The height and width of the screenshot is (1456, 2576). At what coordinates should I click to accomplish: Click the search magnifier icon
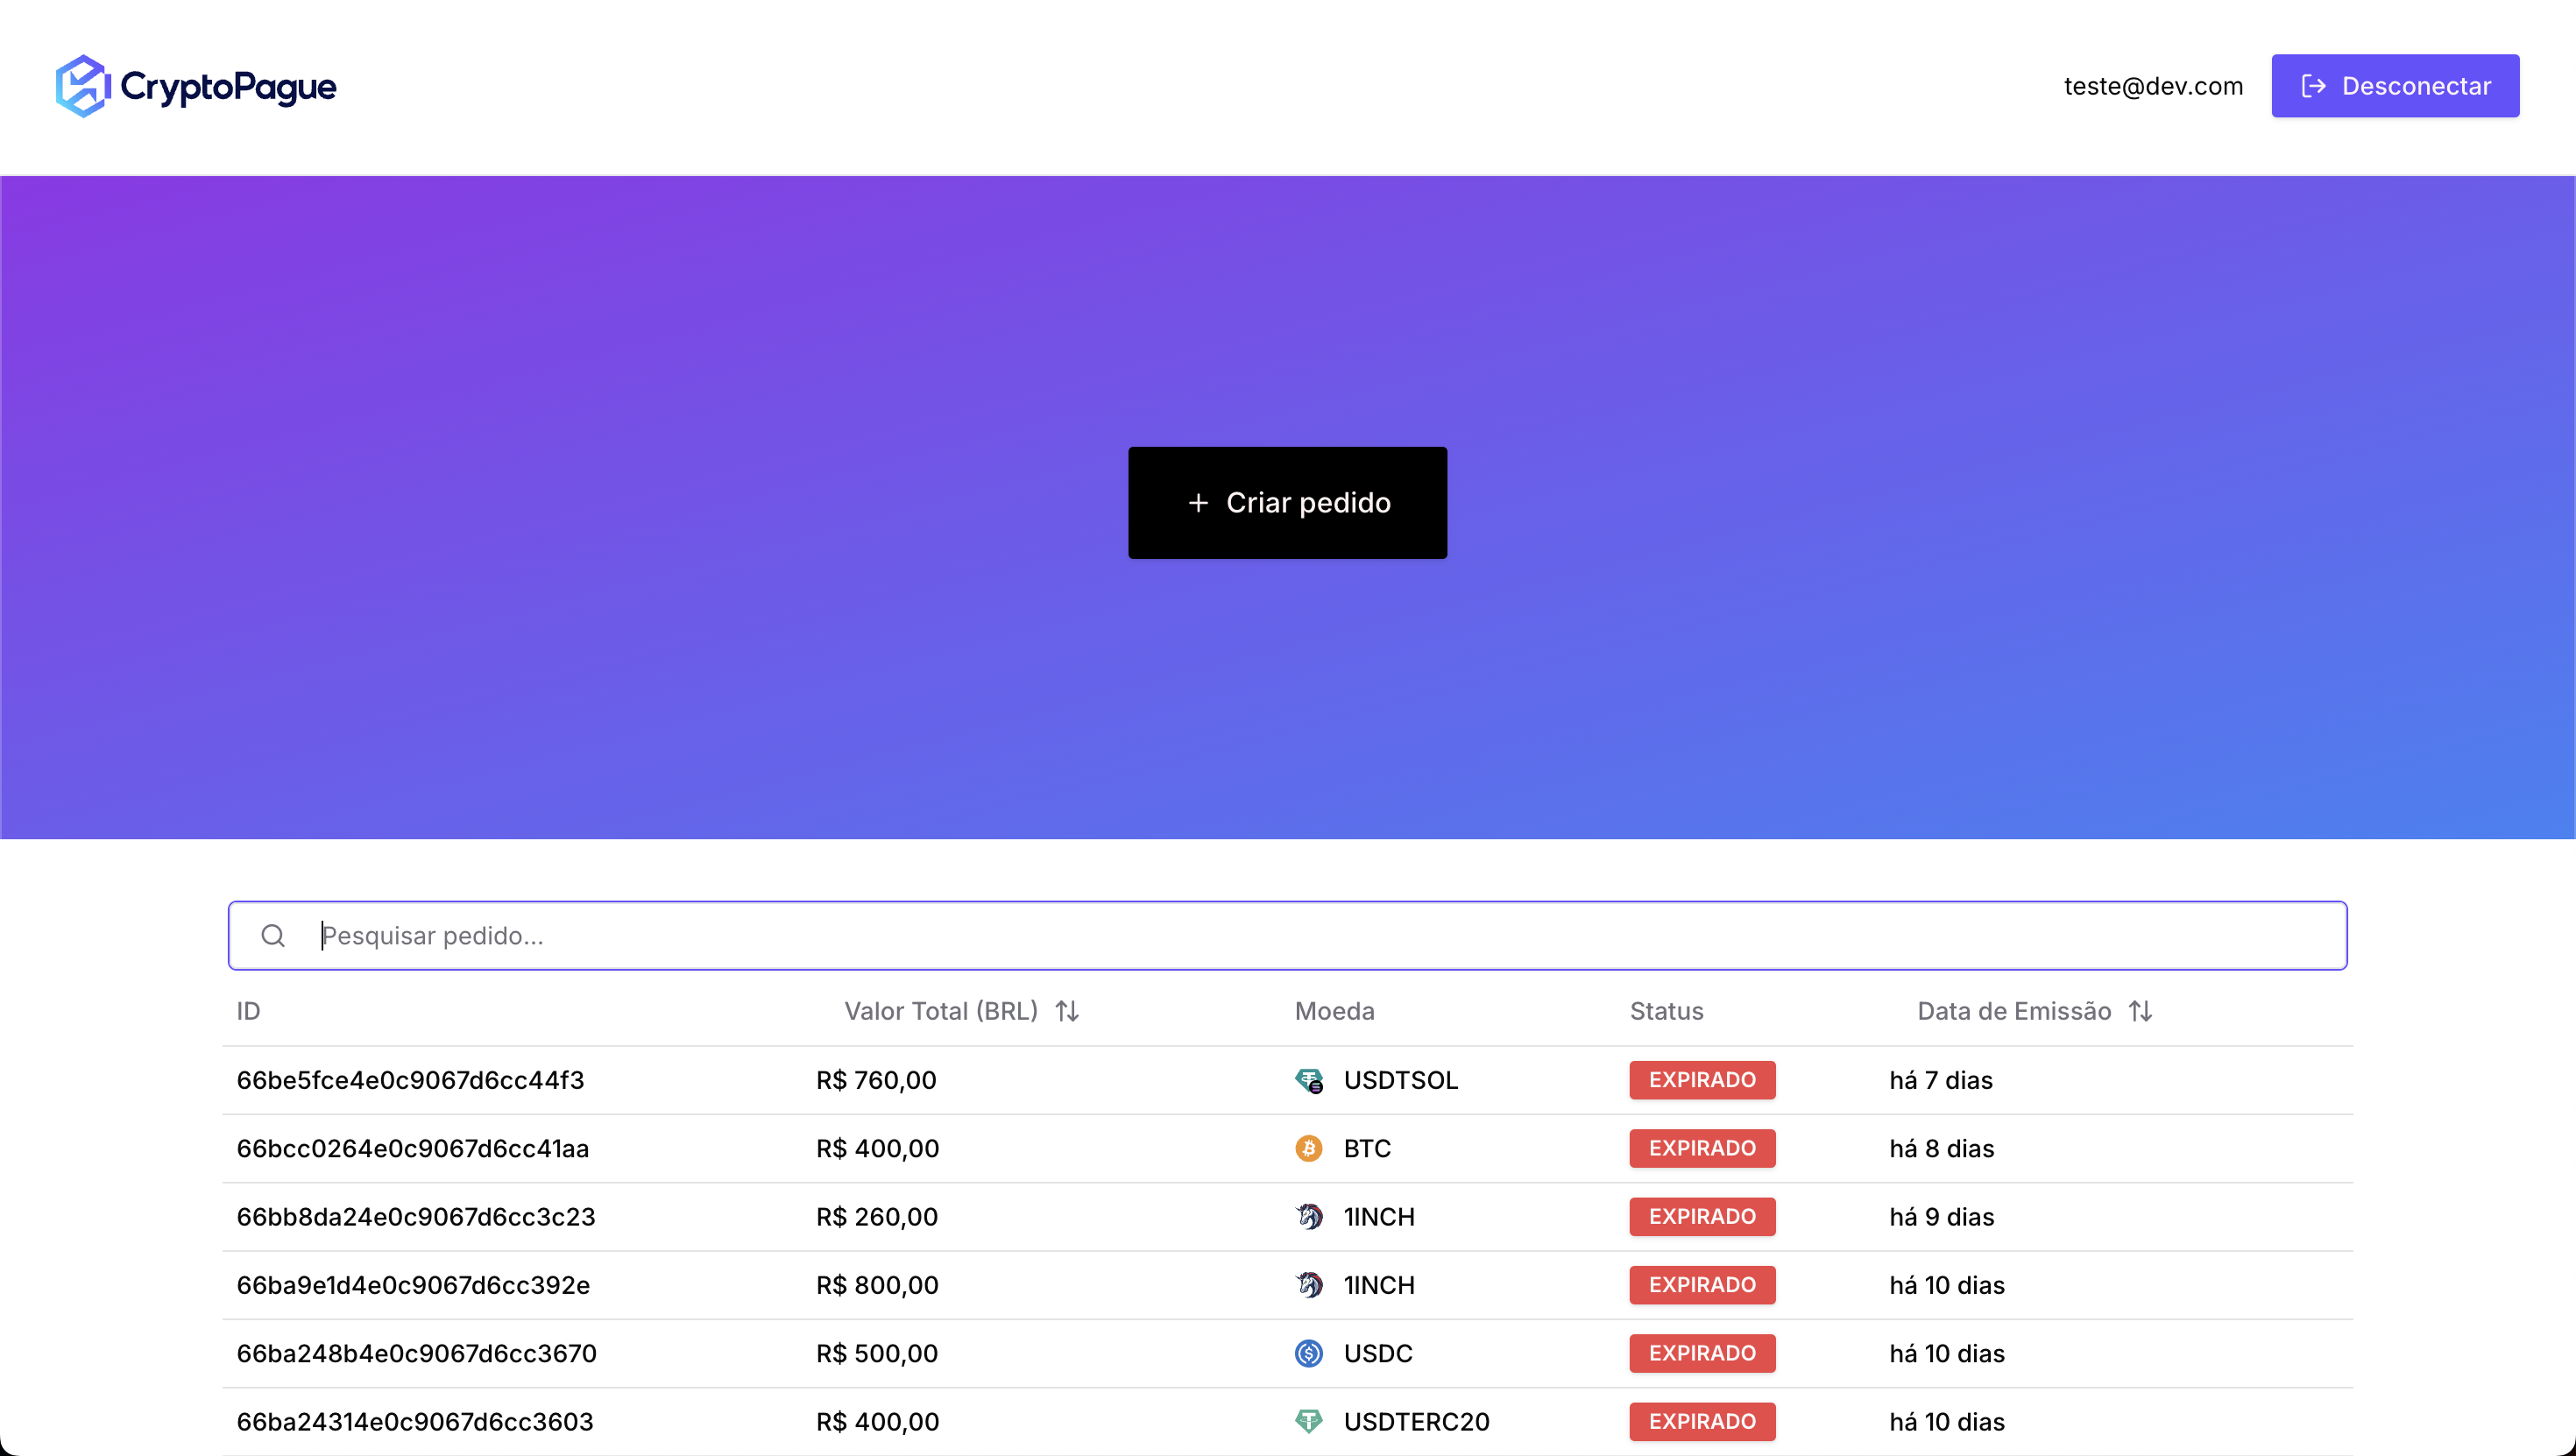click(273, 935)
